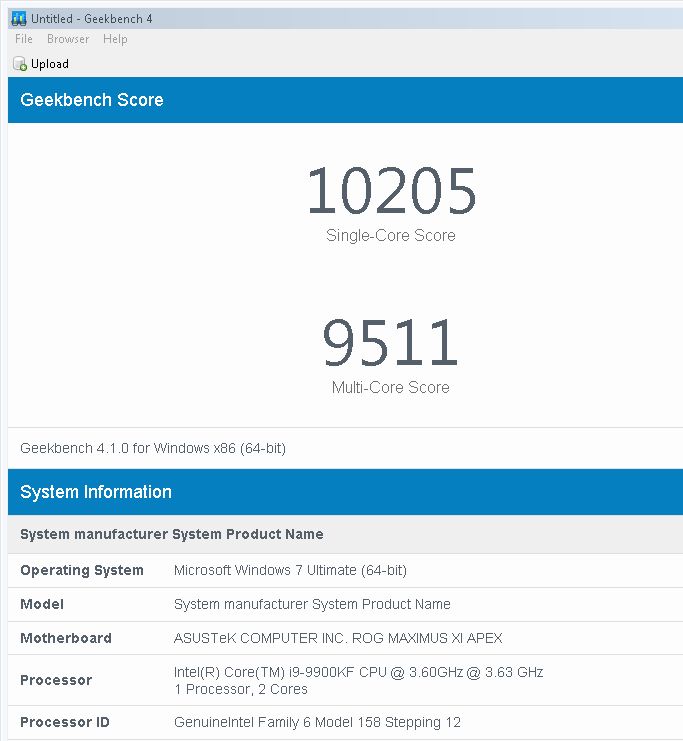Select the Intel Core i9-9900KF CPU text

(x=359, y=672)
